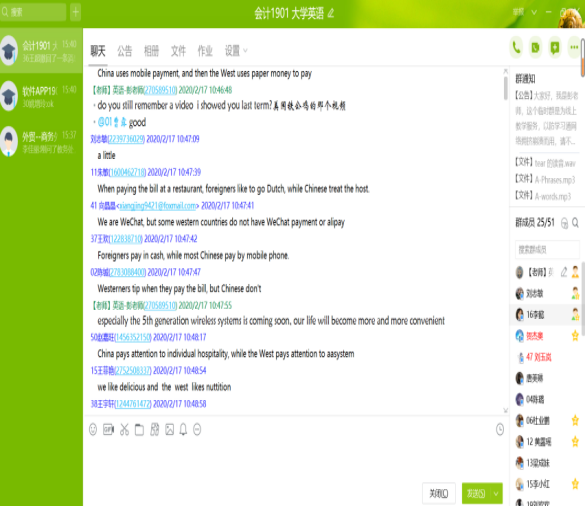The height and width of the screenshot is (506, 585).
Task: Click the bell notification icon in toolbar
Action: coord(183,430)
